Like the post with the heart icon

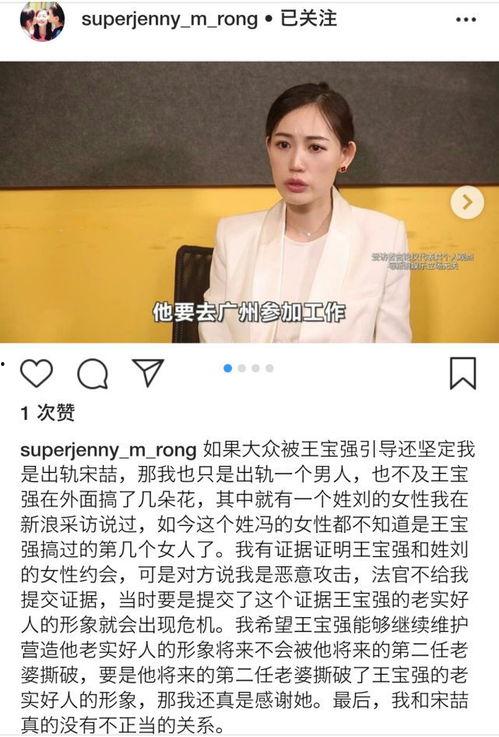tap(36, 373)
